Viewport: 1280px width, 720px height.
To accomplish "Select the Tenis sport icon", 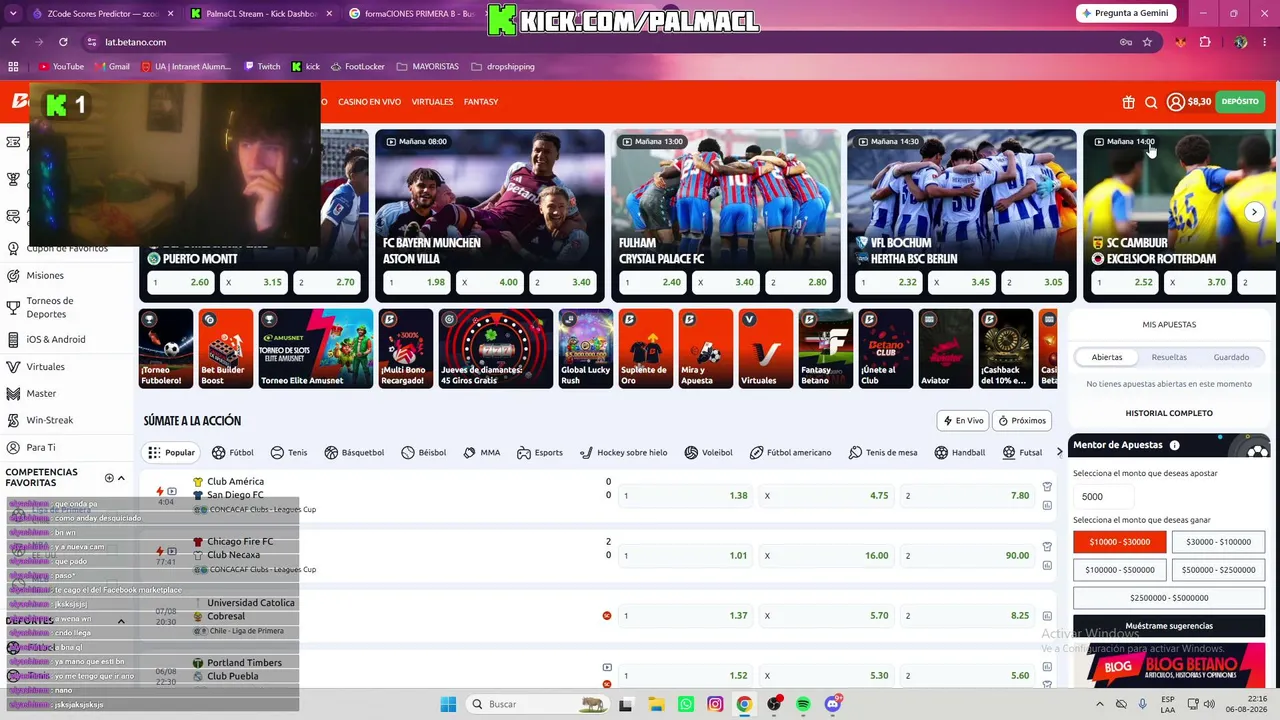I will coord(277,452).
